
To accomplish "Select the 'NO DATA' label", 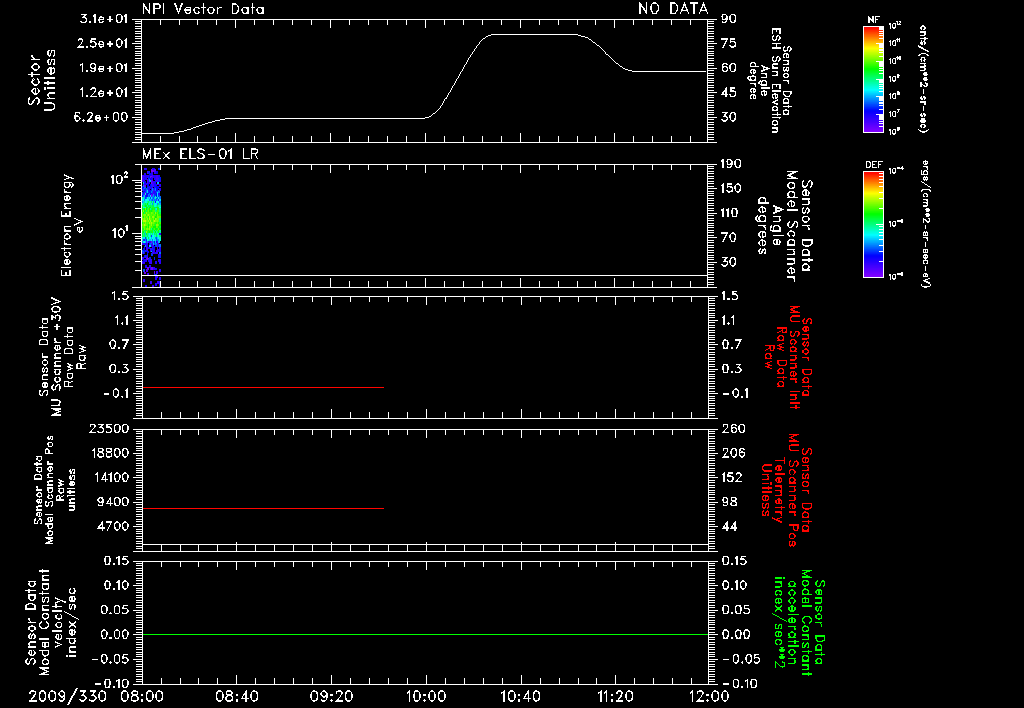I will 673,8.
